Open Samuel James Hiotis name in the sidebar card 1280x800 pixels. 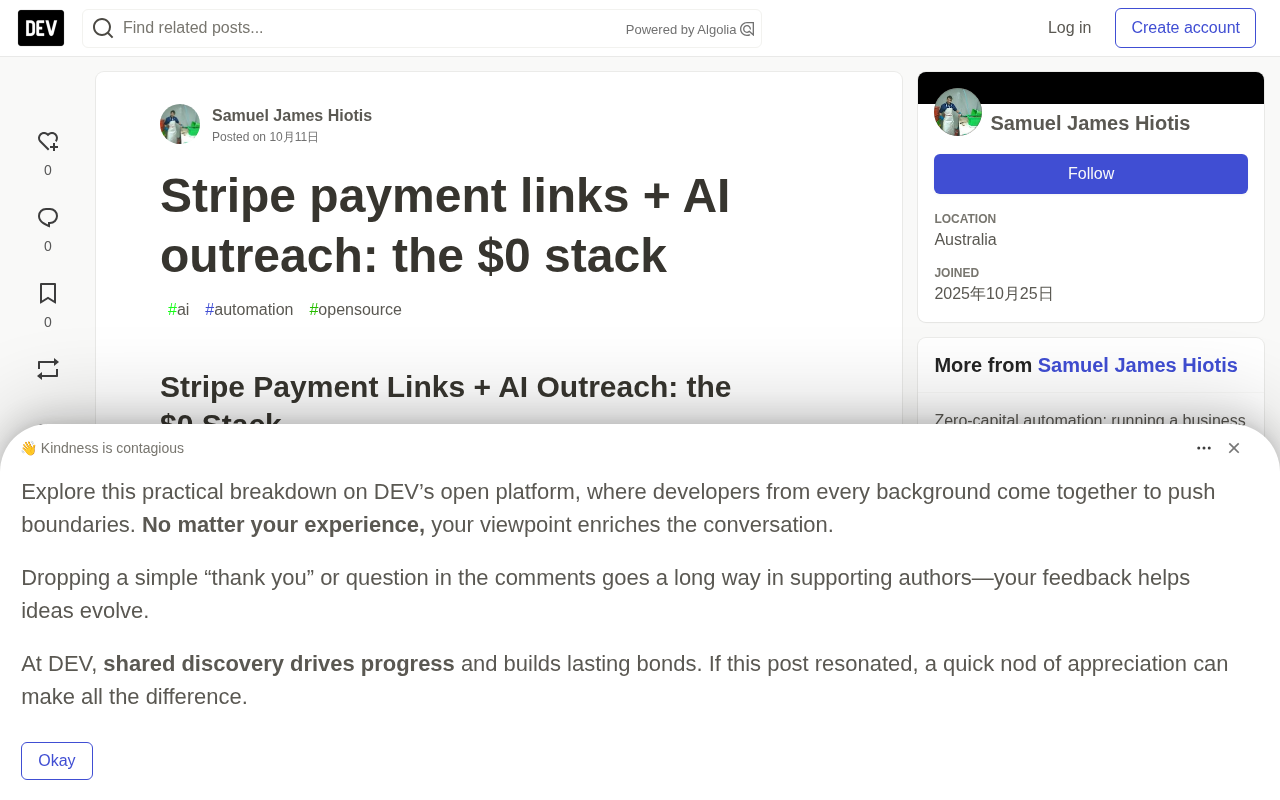coord(1090,123)
